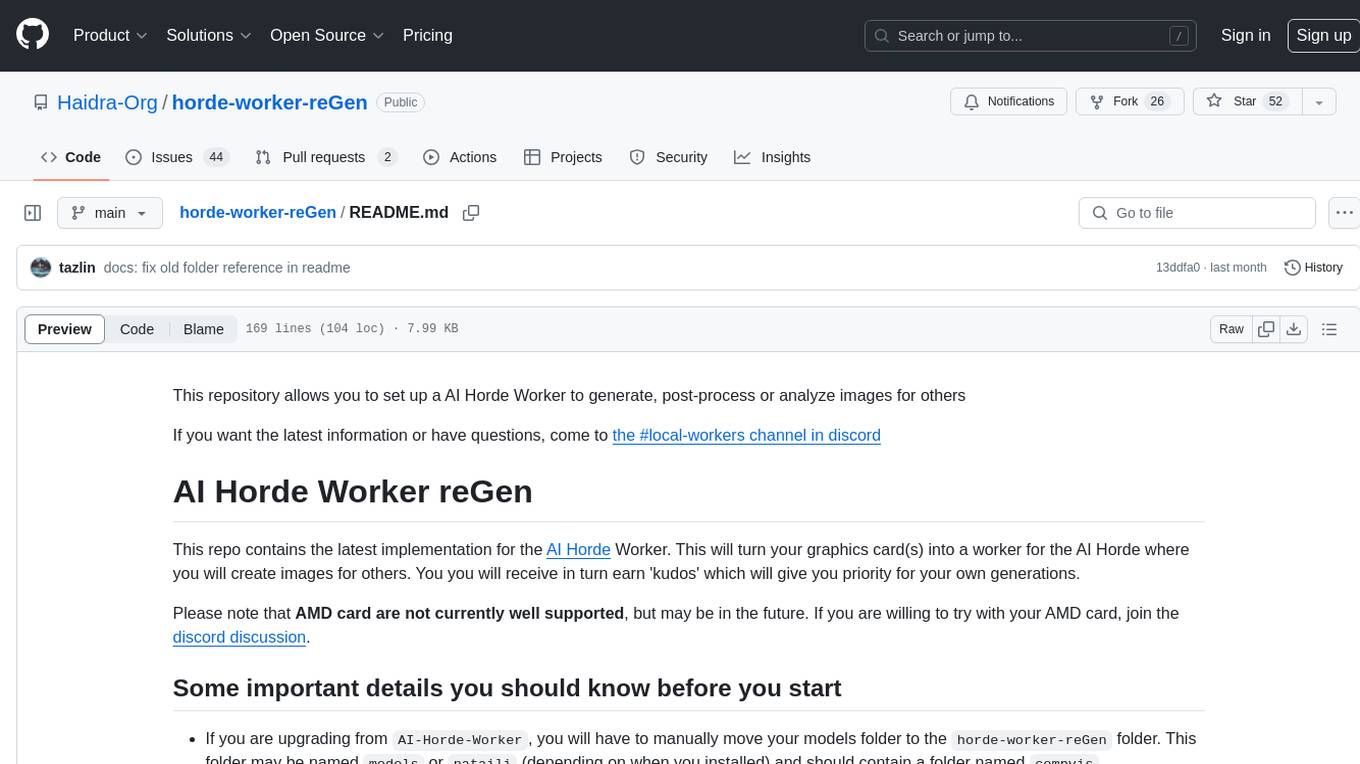Open commit 13ddfa0
Image resolution: width=1360 pixels, height=764 pixels.
click(x=1178, y=268)
